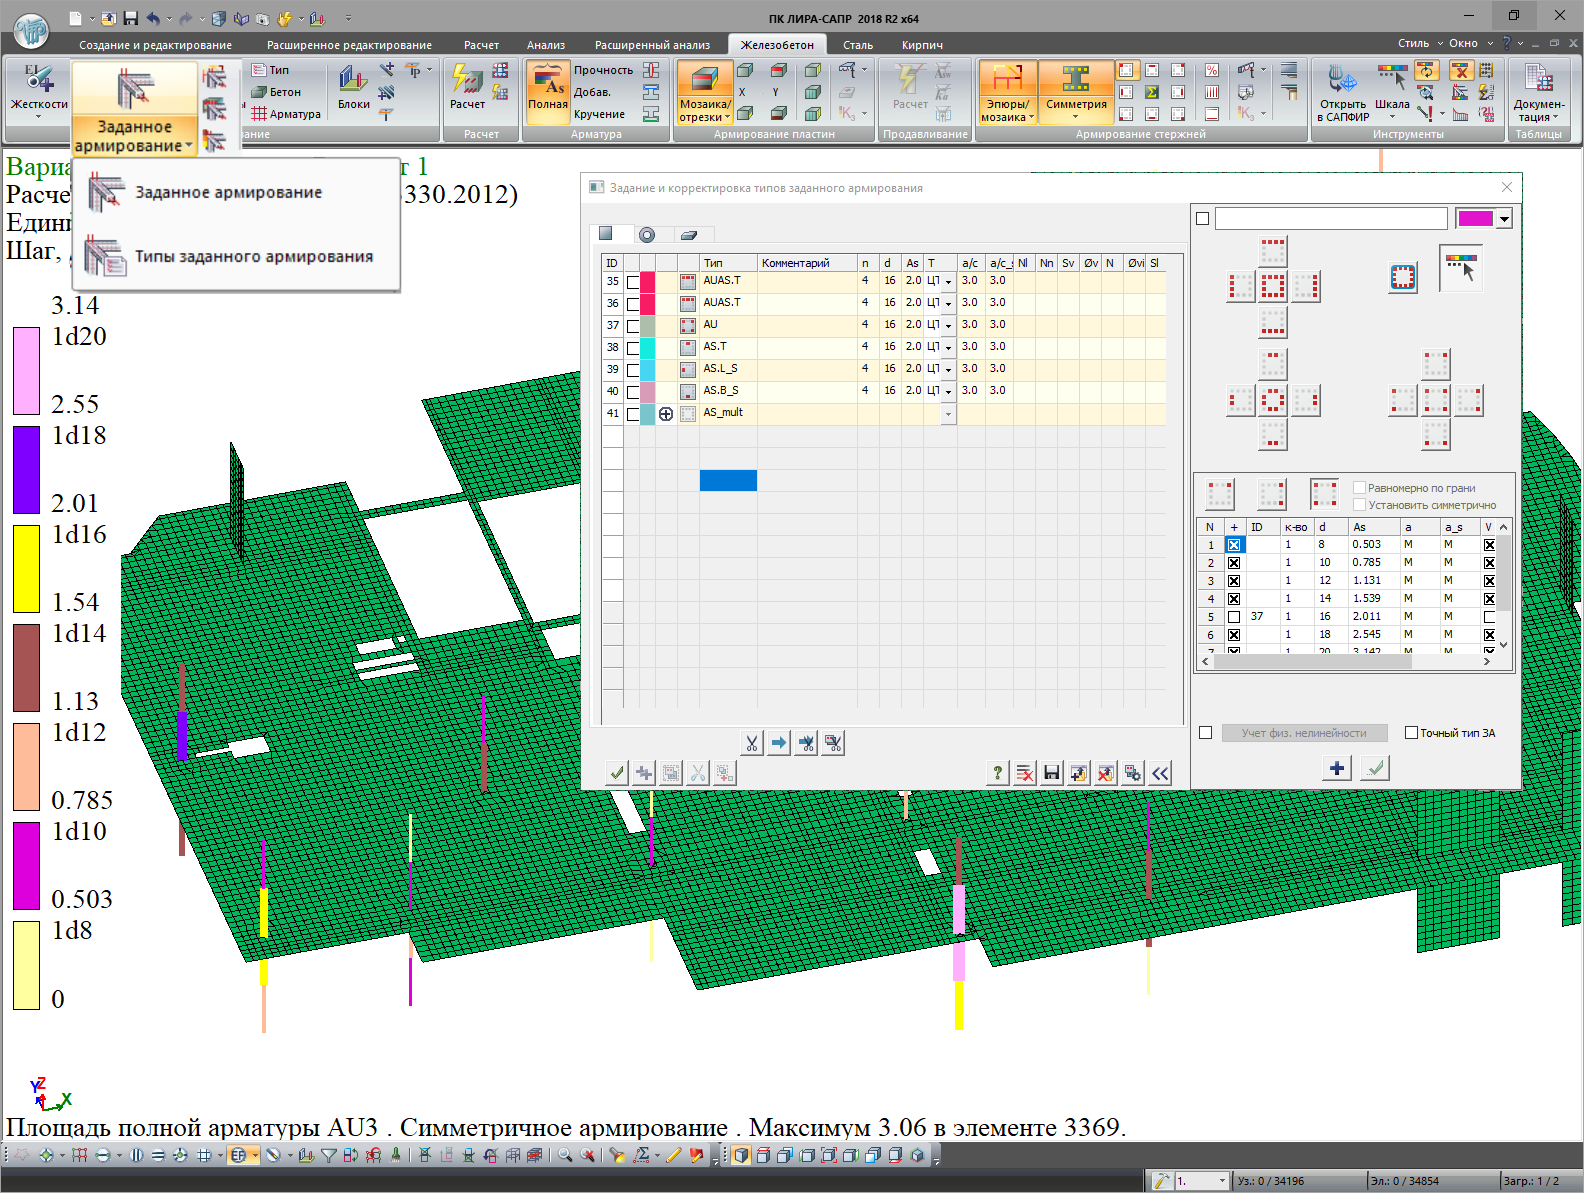Enable the Точный тип ЗА checkbox

coord(1411,733)
